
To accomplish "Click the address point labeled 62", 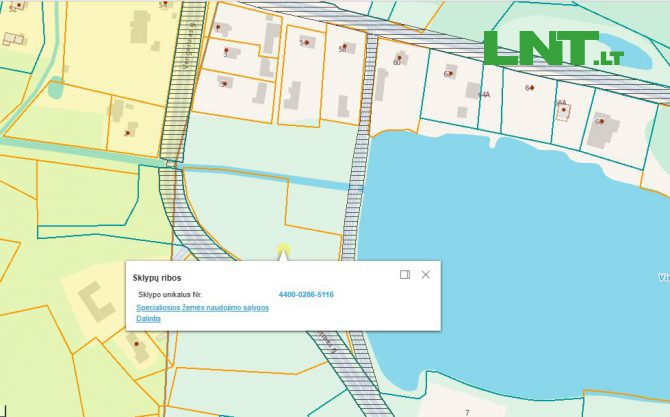I will click(450, 74).
